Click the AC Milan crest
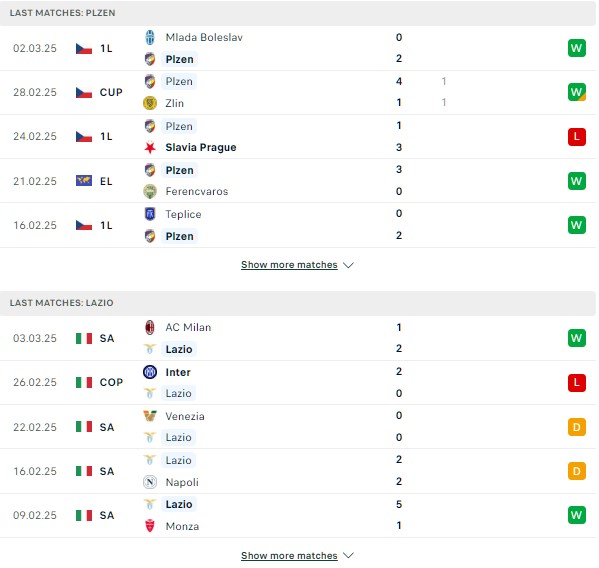The width and height of the screenshot is (599, 568). click(x=150, y=327)
